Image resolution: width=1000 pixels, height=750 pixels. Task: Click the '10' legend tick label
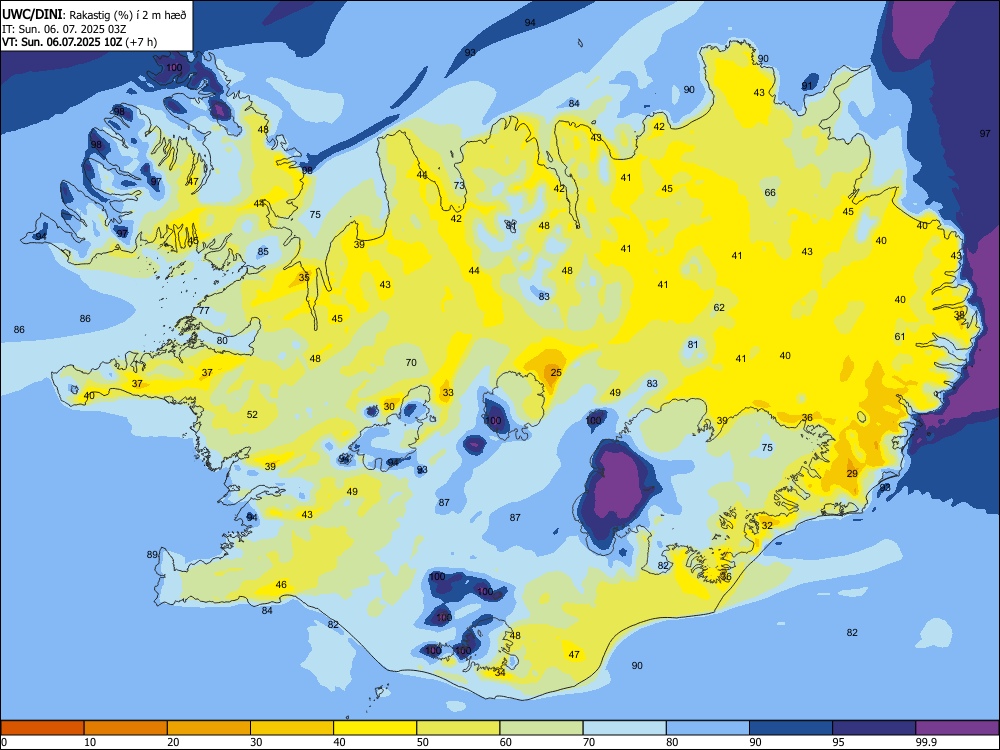[x=90, y=742]
